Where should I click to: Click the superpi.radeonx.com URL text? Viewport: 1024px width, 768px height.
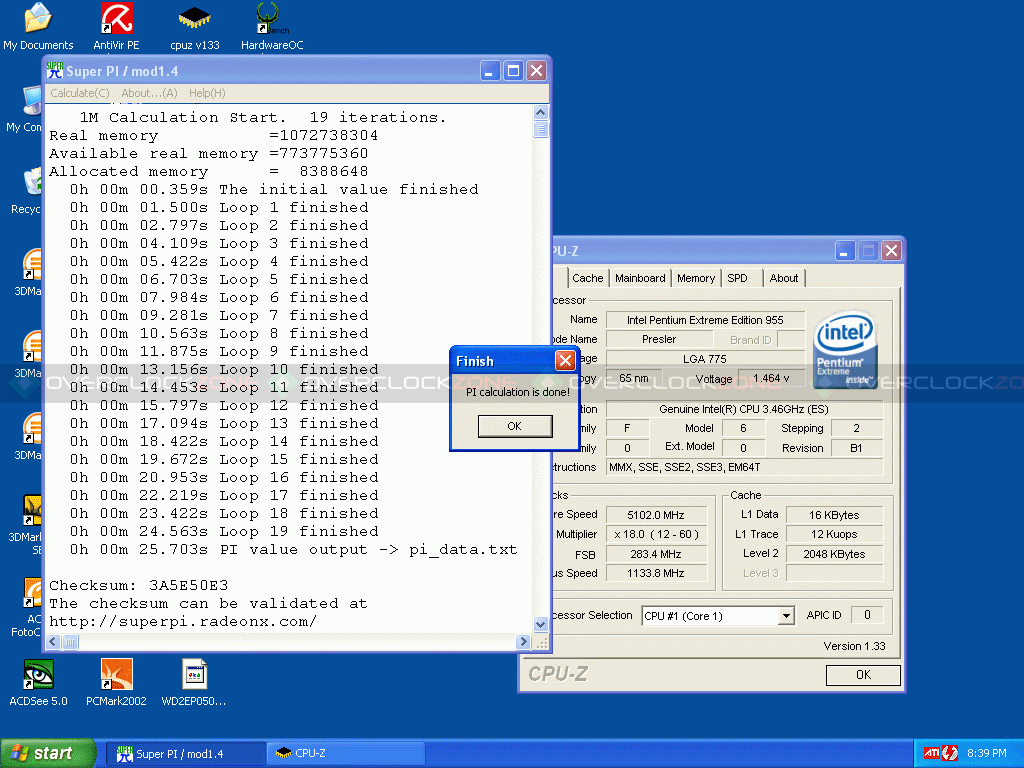pos(183,622)
